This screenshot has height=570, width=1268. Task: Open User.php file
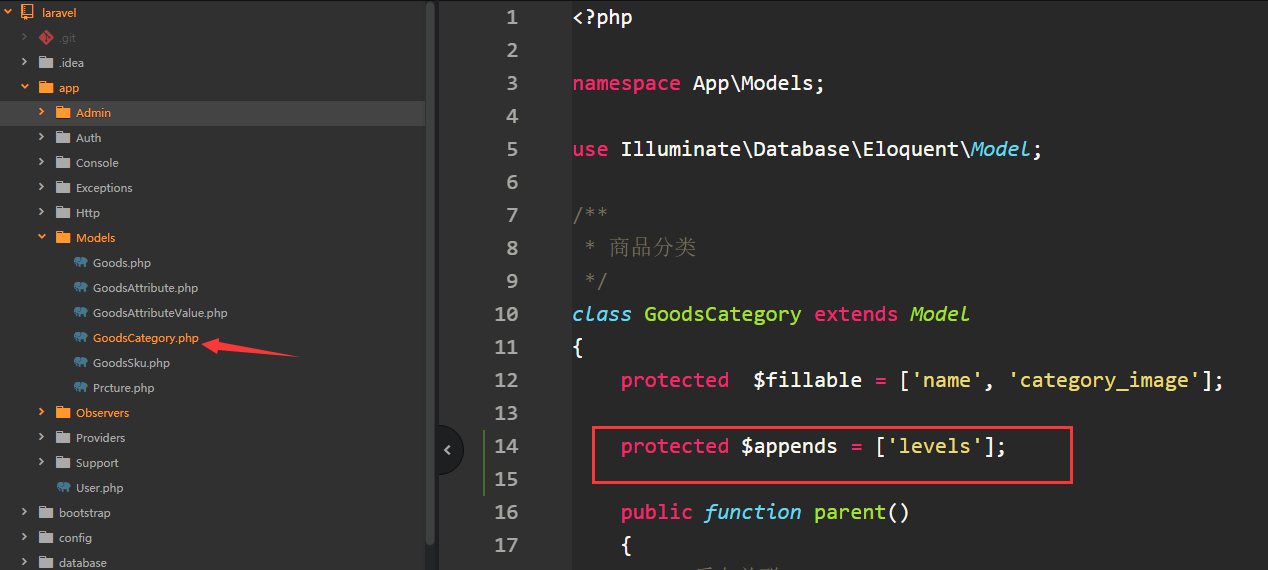pyautogui.click(x=100, y=488)
